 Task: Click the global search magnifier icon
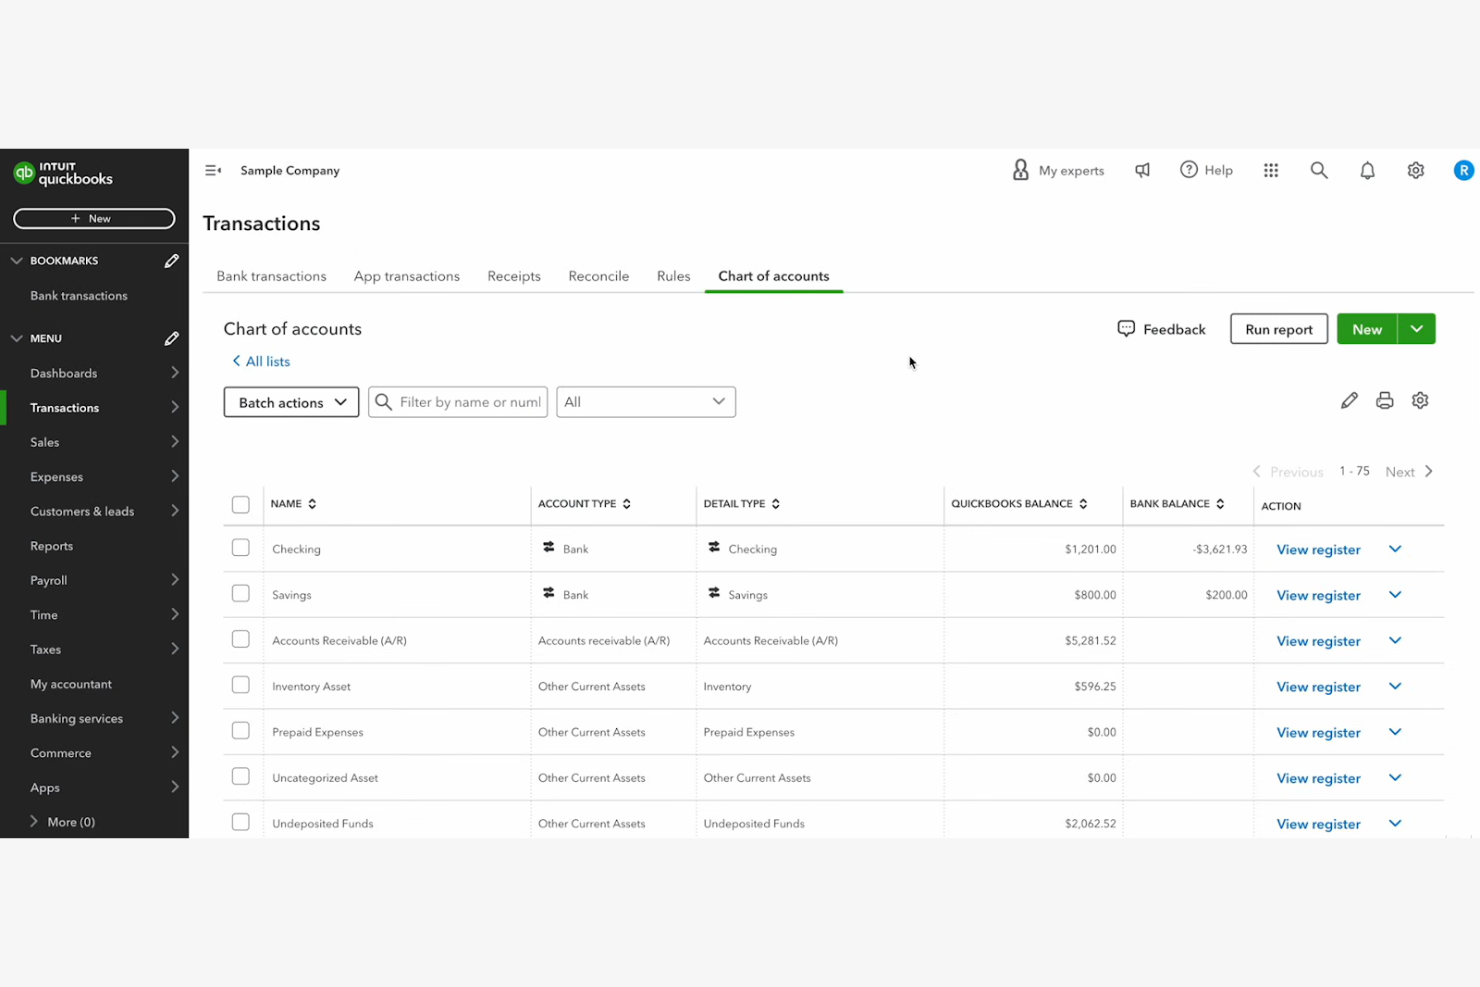pyautogui.click(x=1319, y=170)
